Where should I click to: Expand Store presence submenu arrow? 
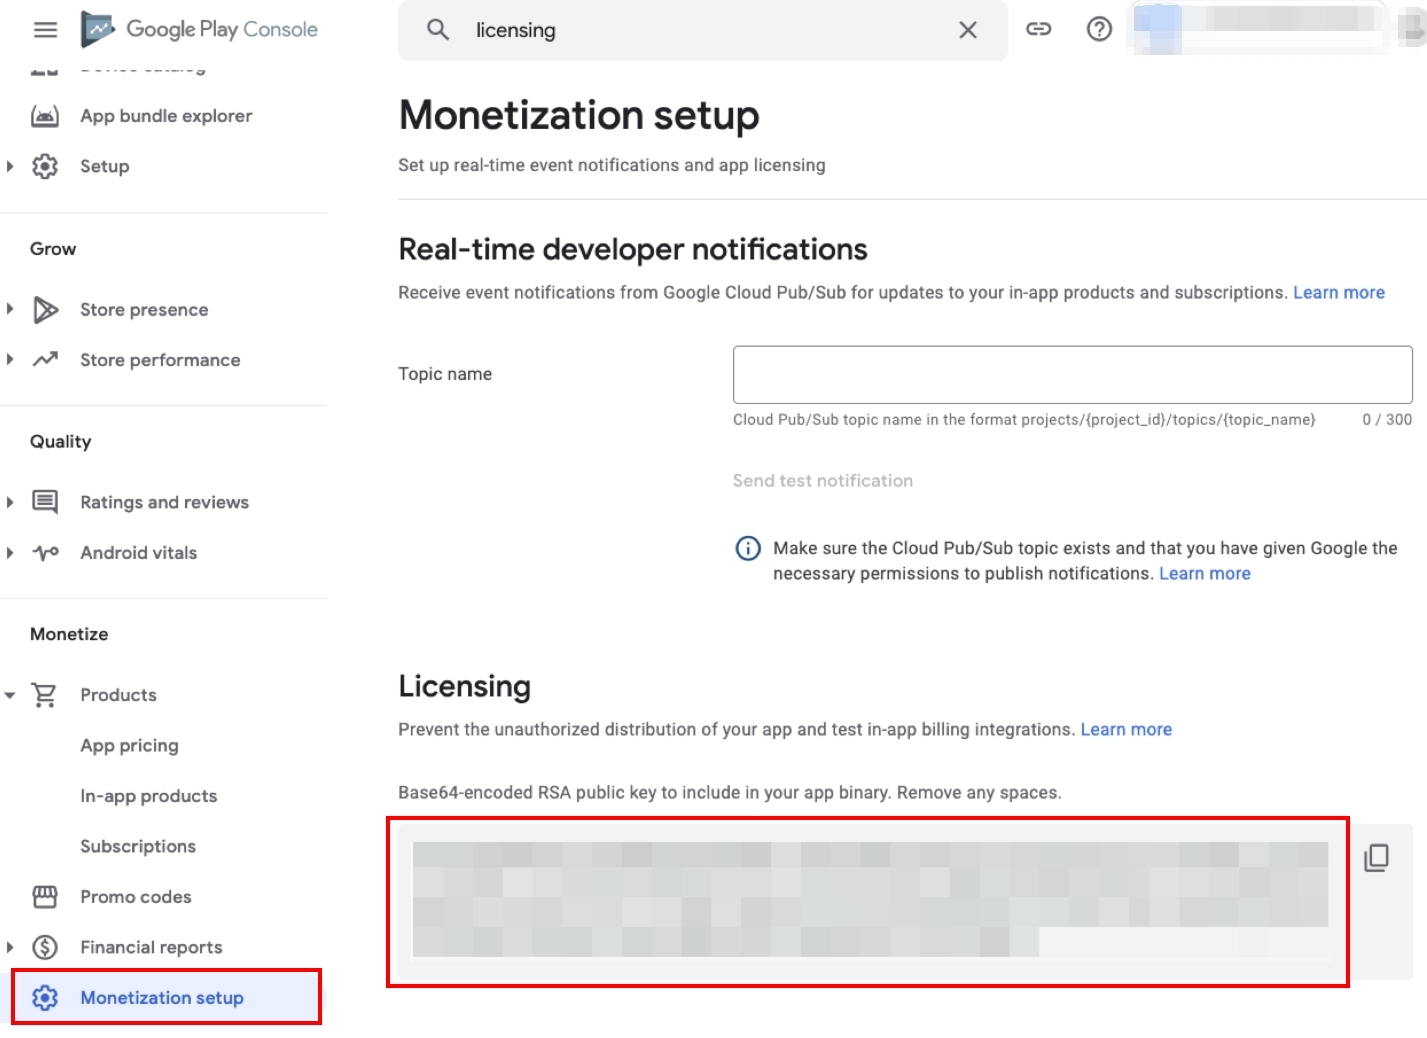[10, 310]
